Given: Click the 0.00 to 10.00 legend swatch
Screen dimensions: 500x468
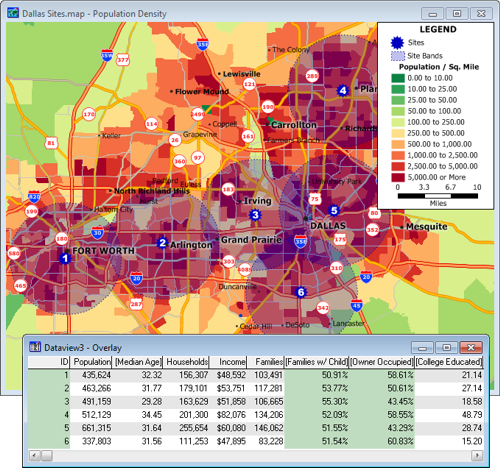Looking at the screenshot, I should pyautogui.click(x=398, y=78).
